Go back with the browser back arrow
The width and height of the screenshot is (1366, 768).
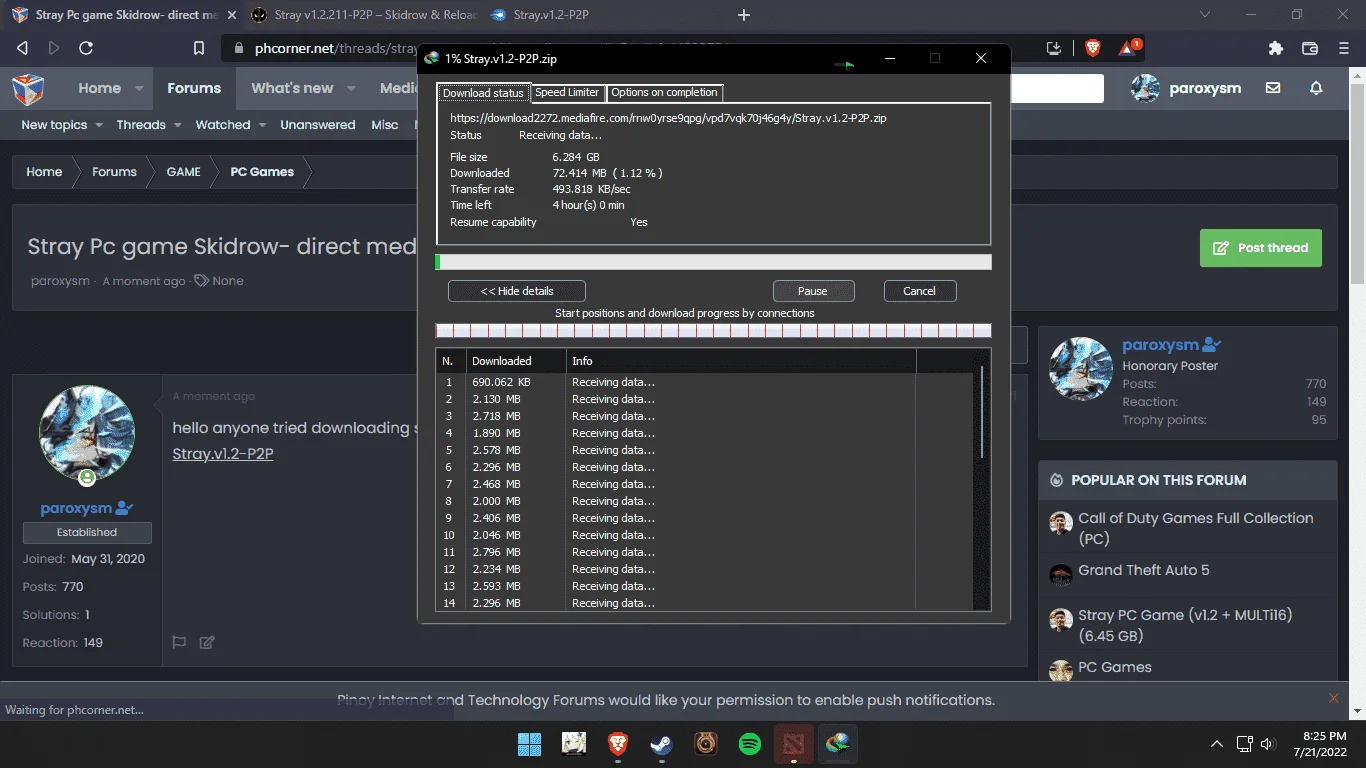(x=22, y=48)
